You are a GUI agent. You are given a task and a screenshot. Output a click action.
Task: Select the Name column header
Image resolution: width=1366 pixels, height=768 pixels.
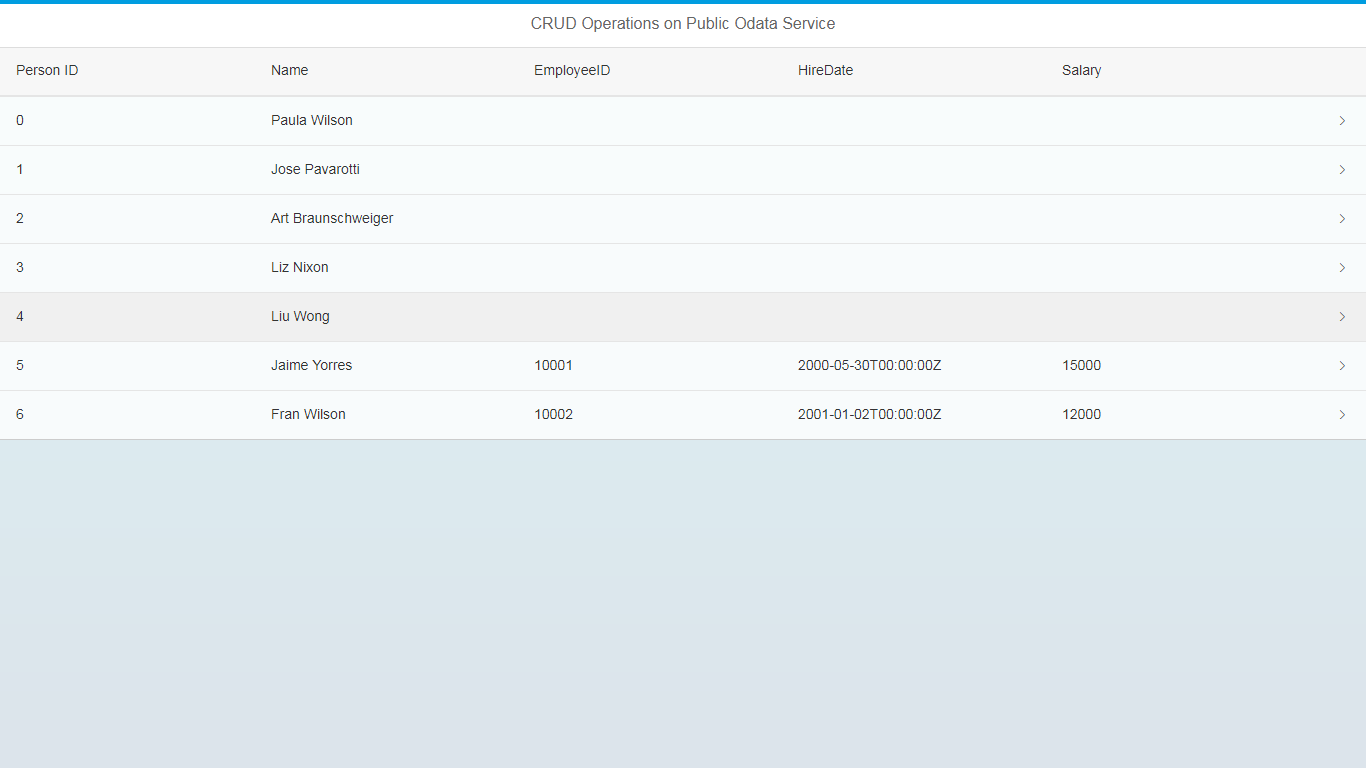[289, 70]
